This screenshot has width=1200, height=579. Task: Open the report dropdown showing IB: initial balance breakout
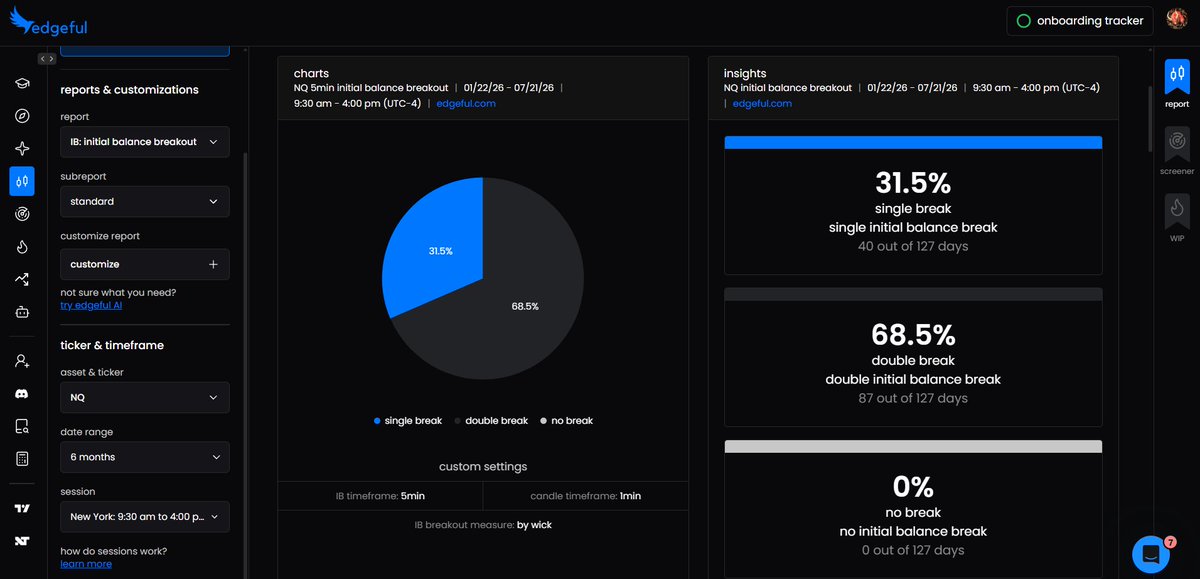point(145,142)
